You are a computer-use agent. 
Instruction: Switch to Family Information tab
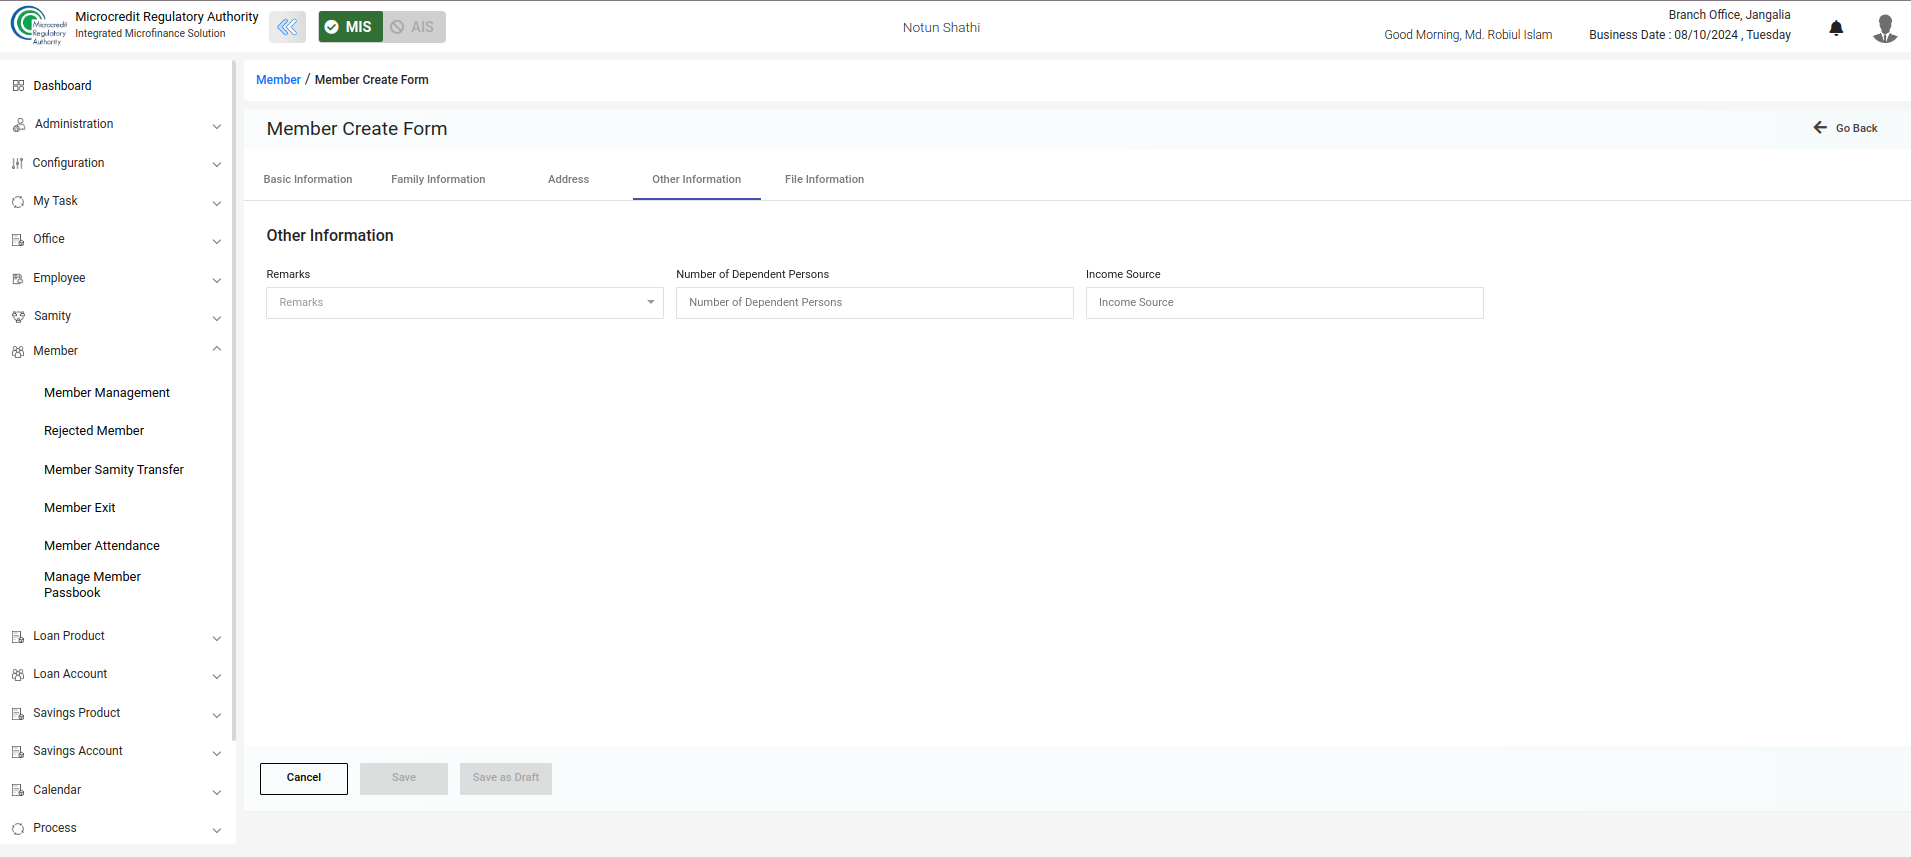pyautogui.click(x=438, y=180)
